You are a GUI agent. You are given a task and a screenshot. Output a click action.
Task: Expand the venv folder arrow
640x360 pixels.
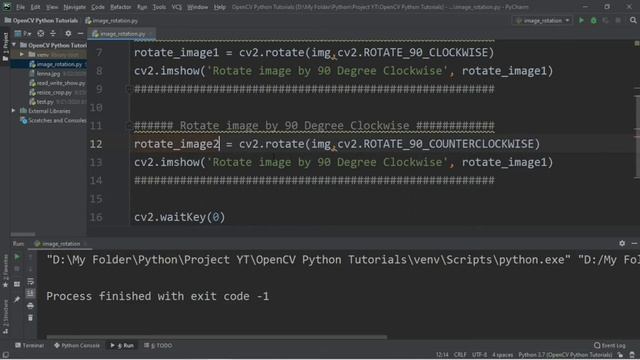[22, 54]
